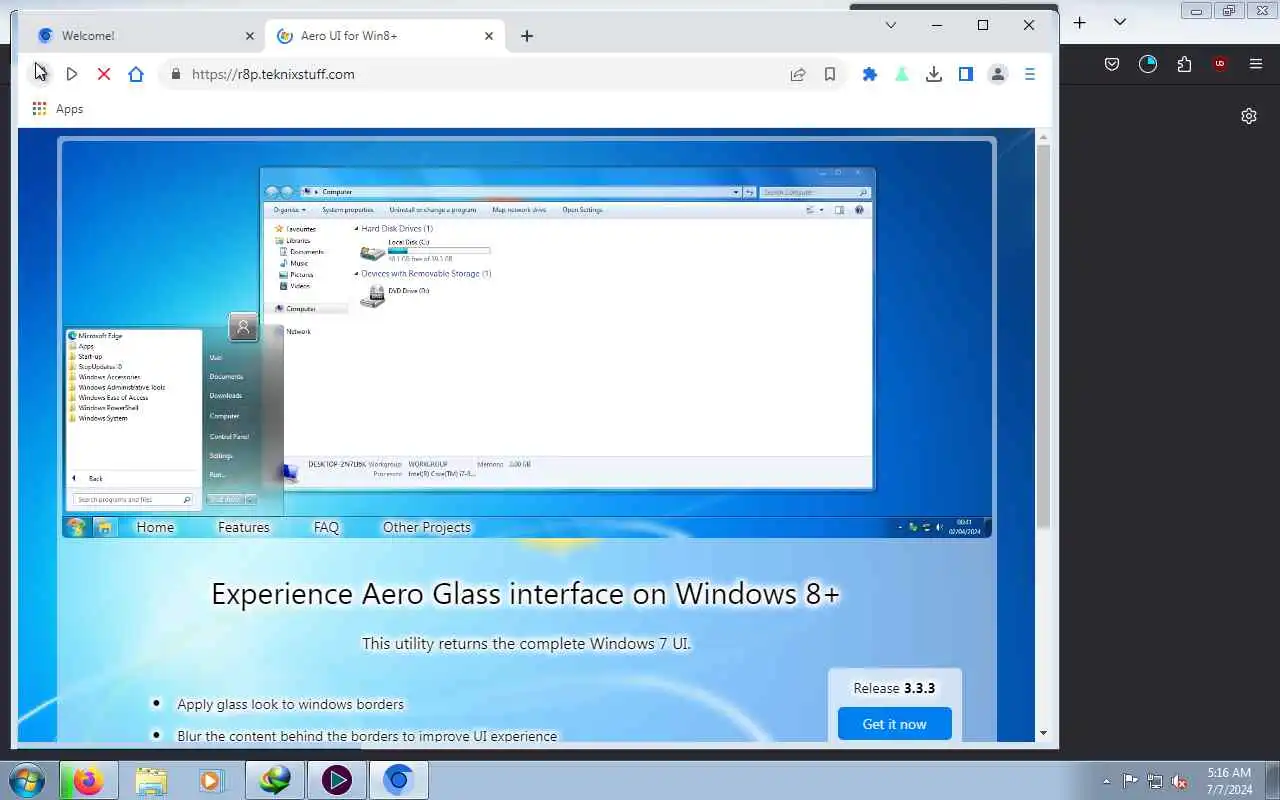Go forward in browser history

pos(72,74)
